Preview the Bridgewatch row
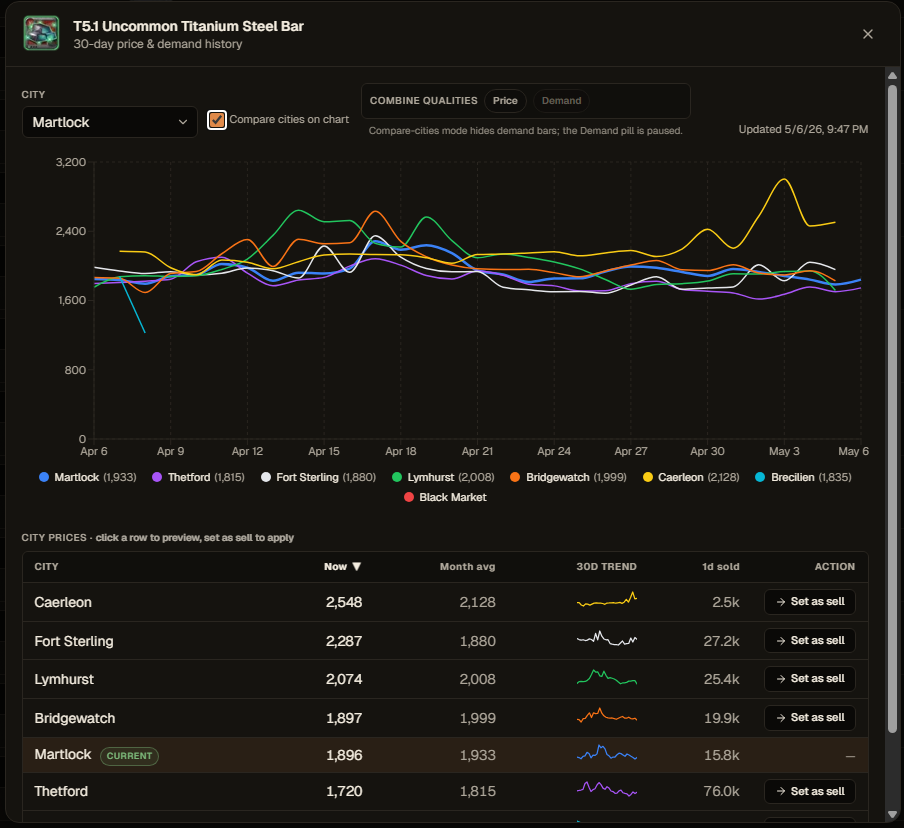904x828 pixels. click(x=445, y=718)
